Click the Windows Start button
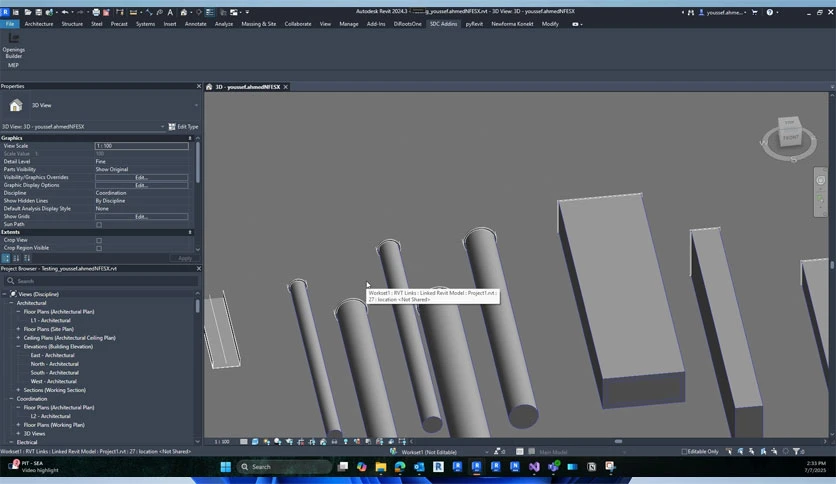 226,467
